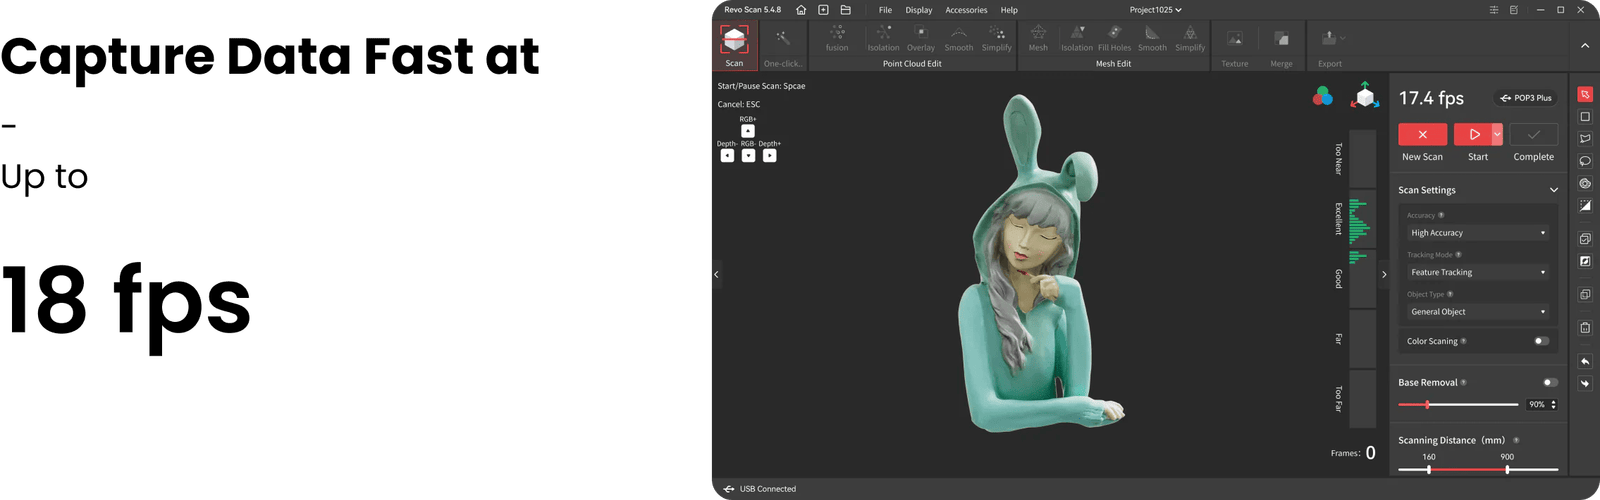The image size is (1600, 500).
Task: Click the Depth+ arrow button
Action: (769, 156)
